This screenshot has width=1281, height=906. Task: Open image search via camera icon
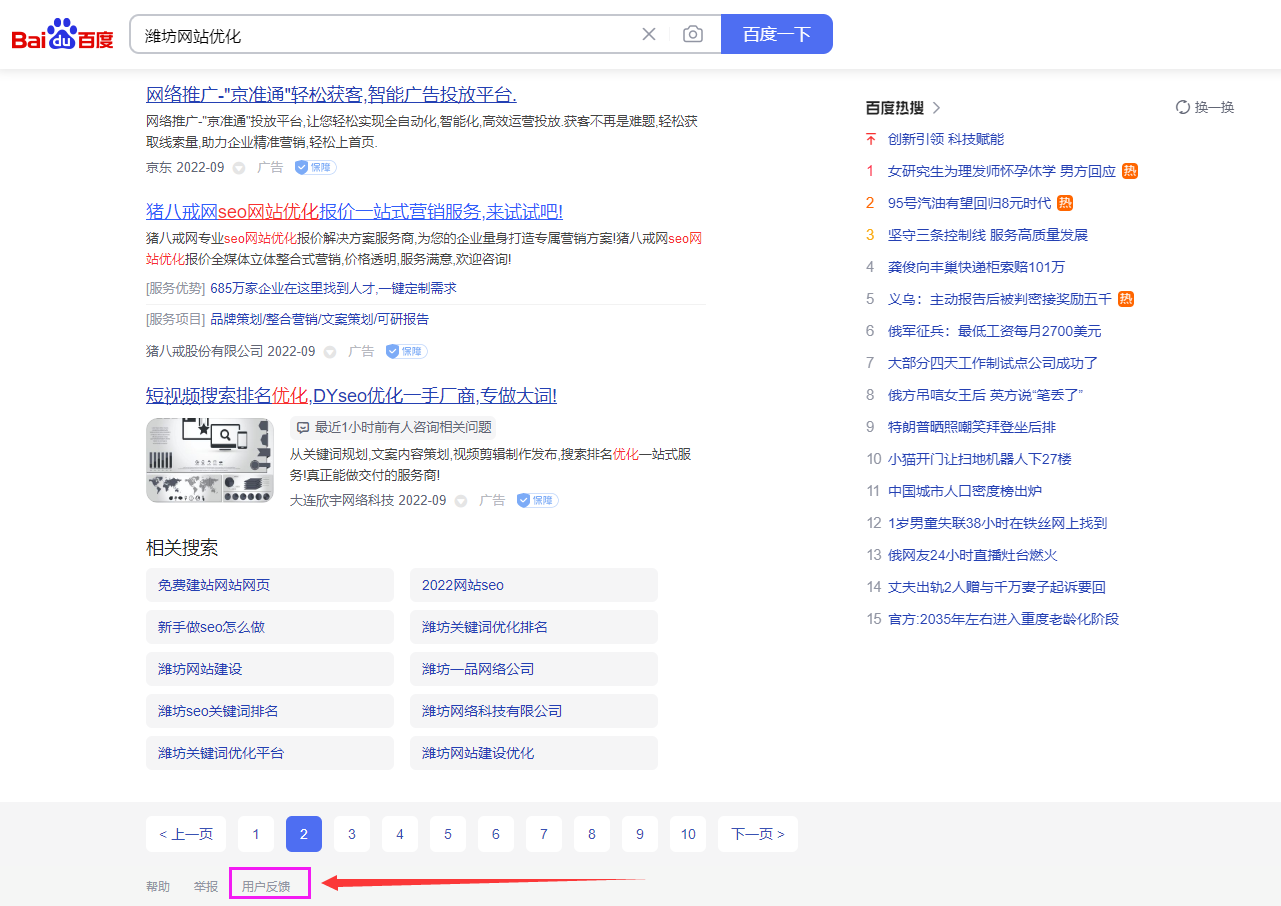[692, 34]
